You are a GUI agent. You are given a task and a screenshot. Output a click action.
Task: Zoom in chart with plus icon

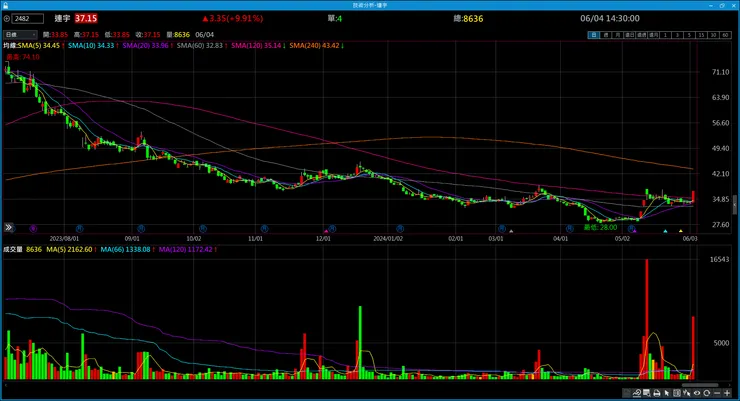pos(727,393)
